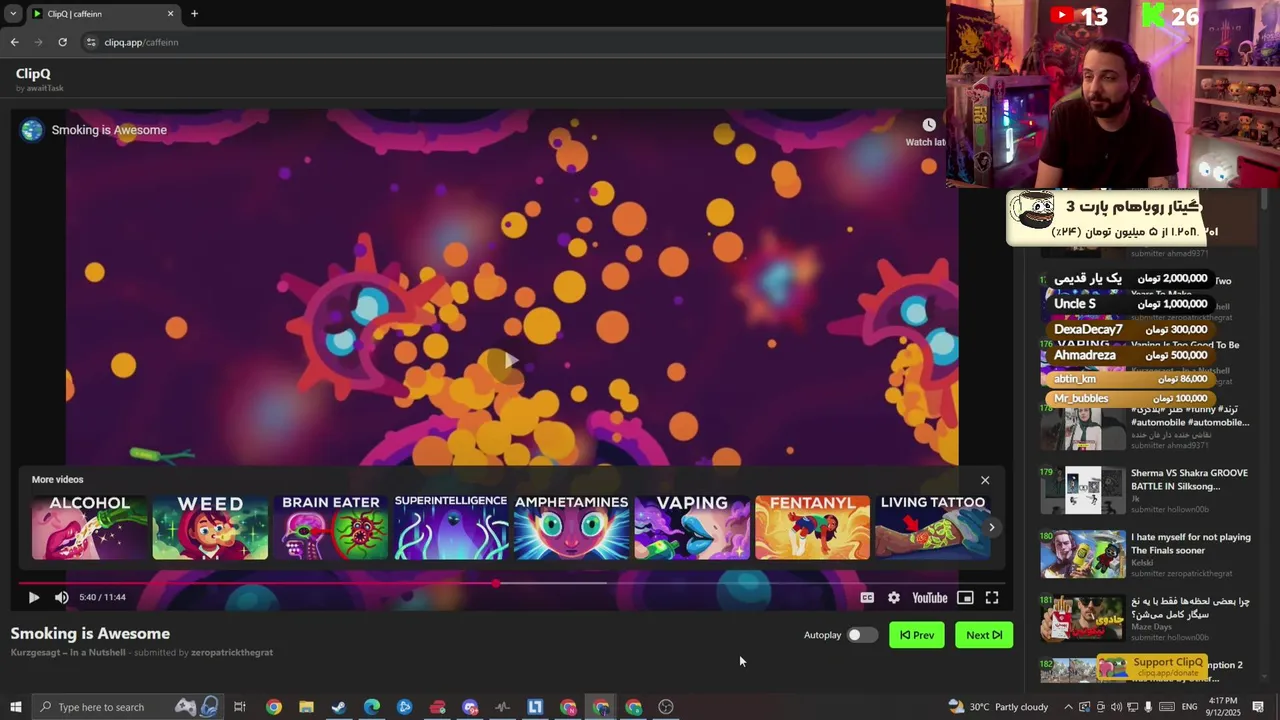Go to previous clip with Prev button

pos(917,635)
